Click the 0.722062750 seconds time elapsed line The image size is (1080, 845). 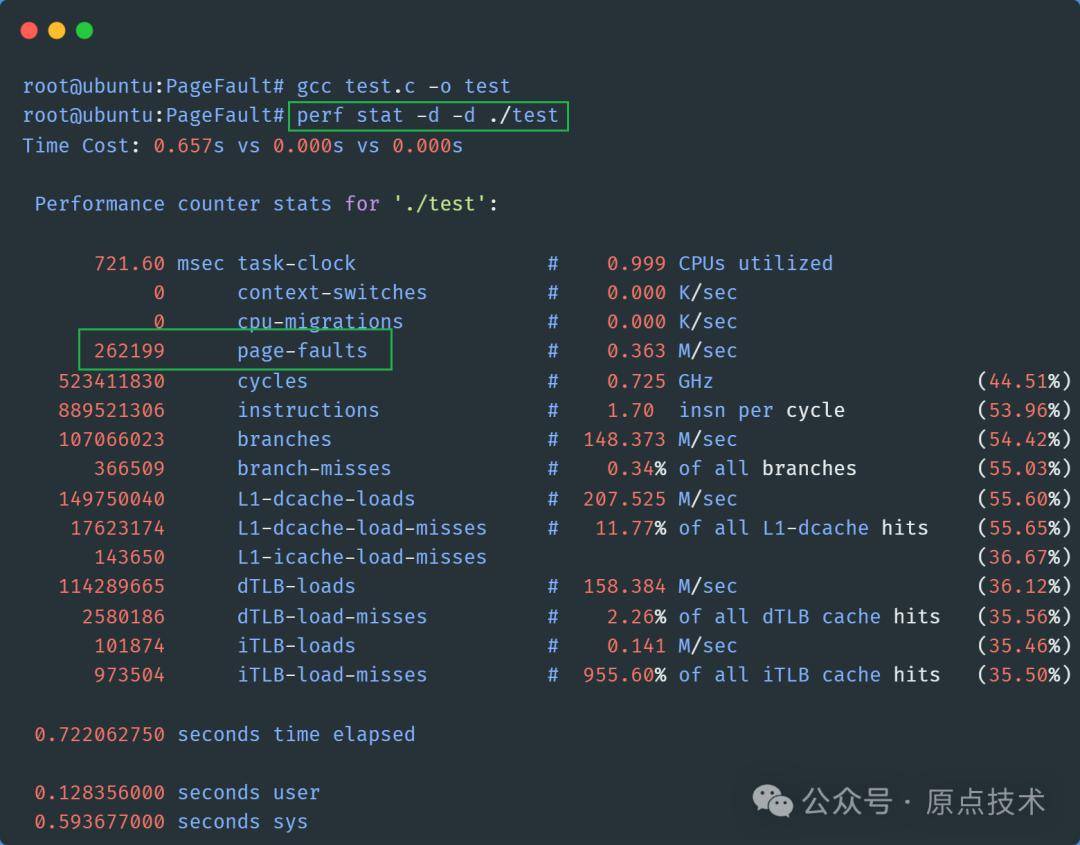[x=225, y=735]
